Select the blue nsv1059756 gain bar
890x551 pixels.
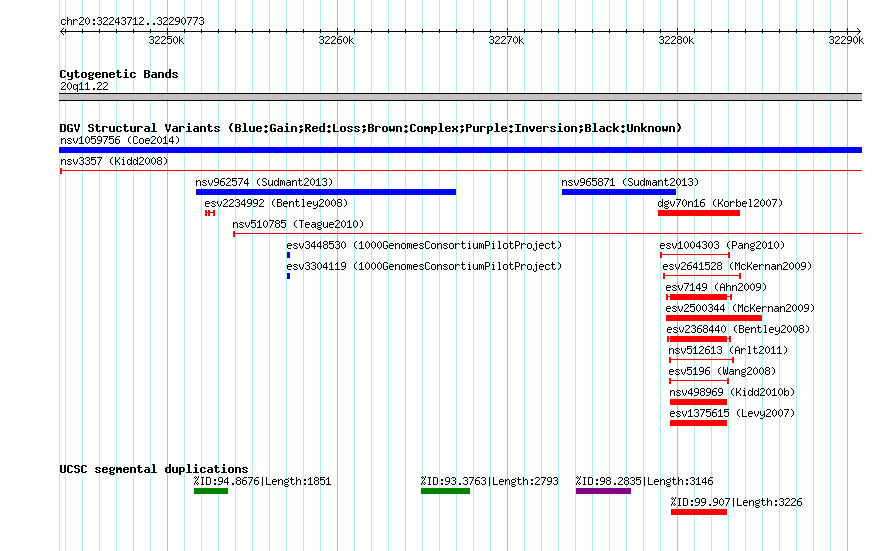point(460,150)
